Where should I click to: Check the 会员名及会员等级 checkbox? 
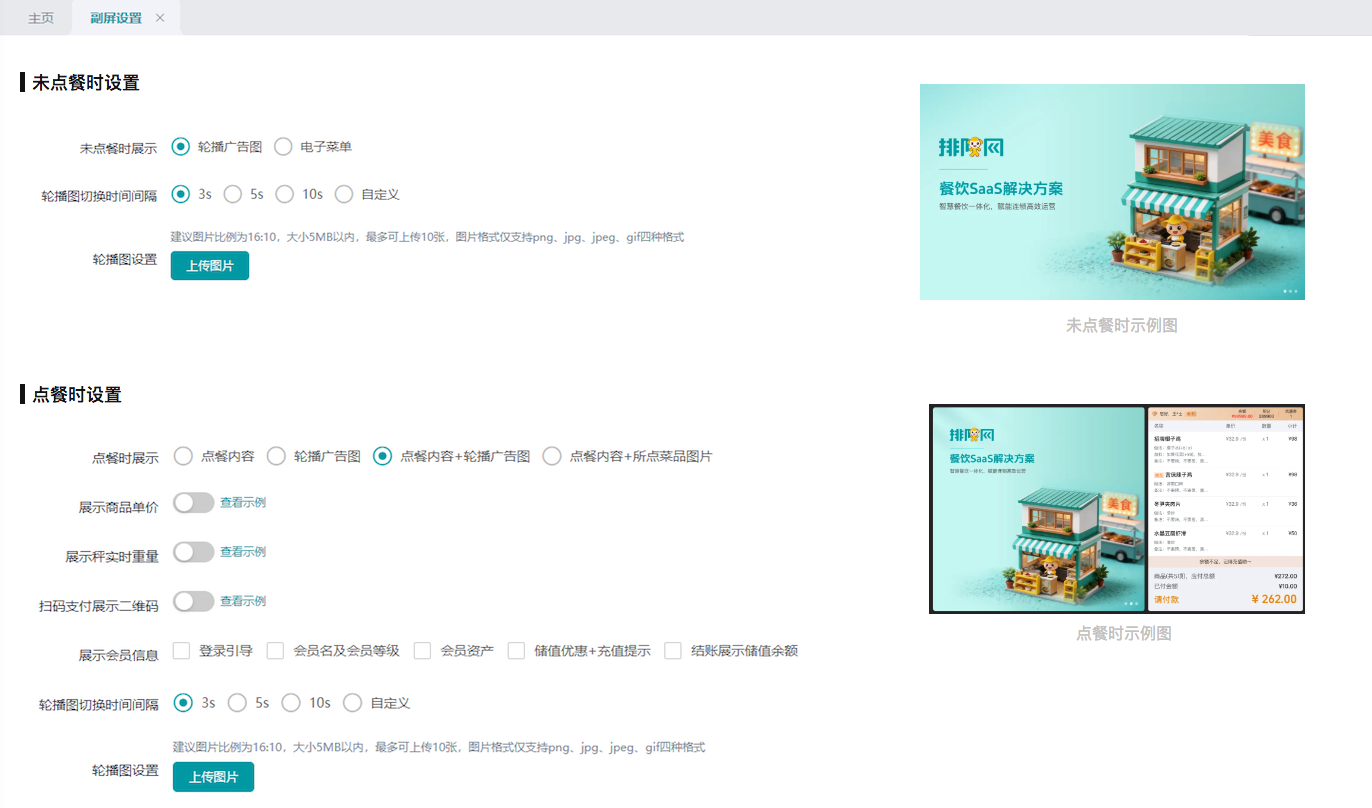pyautogui.click(x=276, y=651)
